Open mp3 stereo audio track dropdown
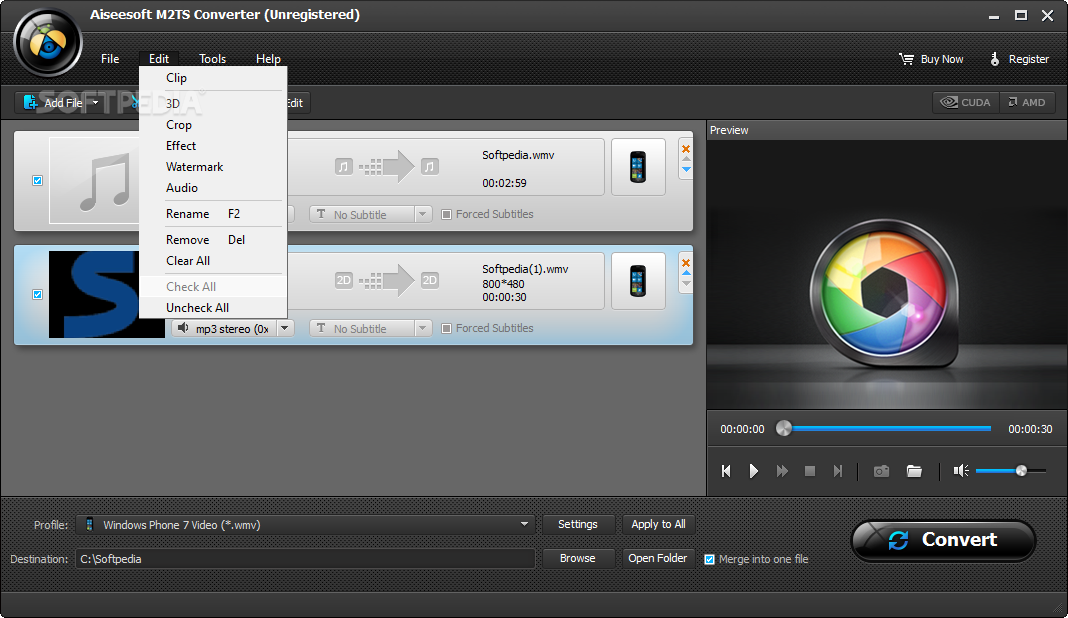The width and height of the screenshot is (1068, 618). [285, 328]
